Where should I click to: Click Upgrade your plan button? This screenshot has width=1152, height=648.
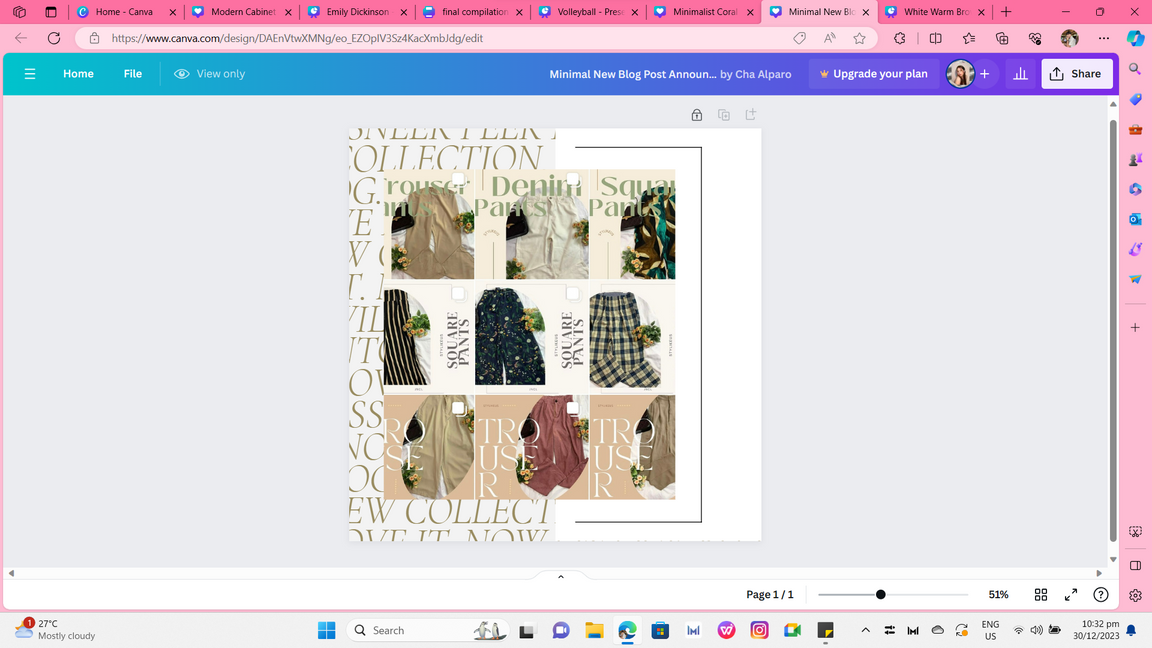click(x=873, y=74)
